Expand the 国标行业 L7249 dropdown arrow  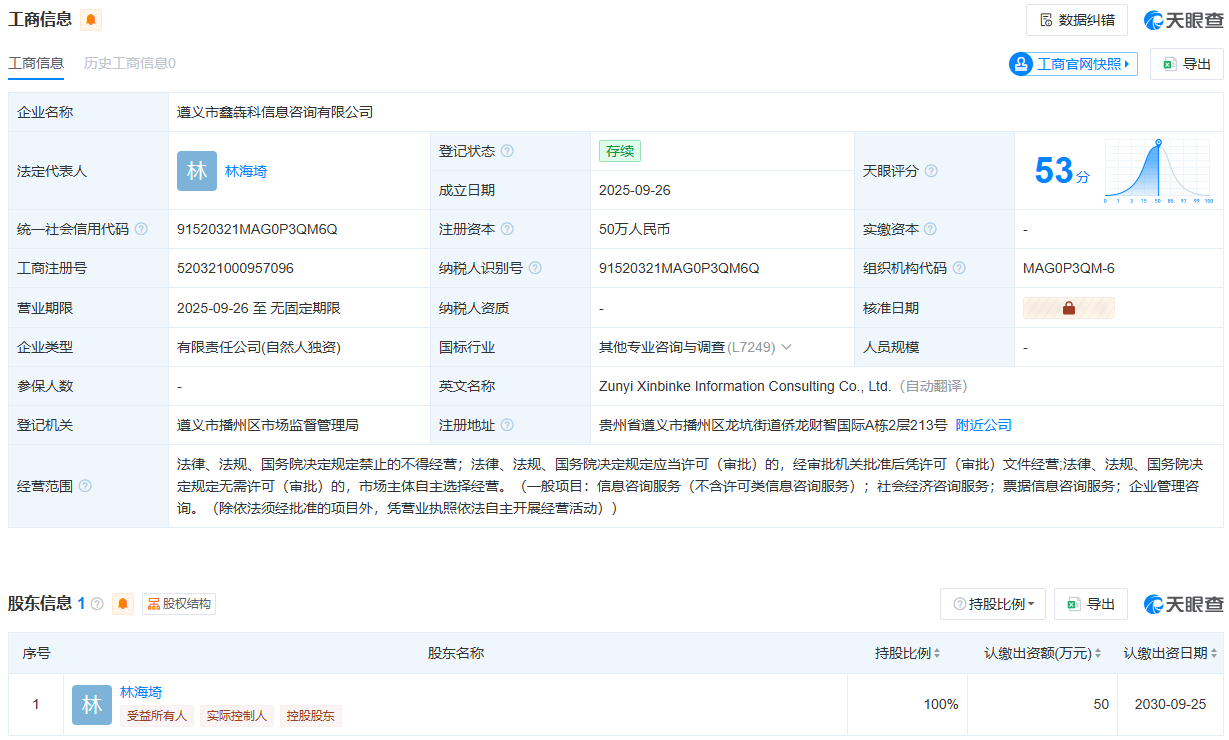click(x=786, y=347)
